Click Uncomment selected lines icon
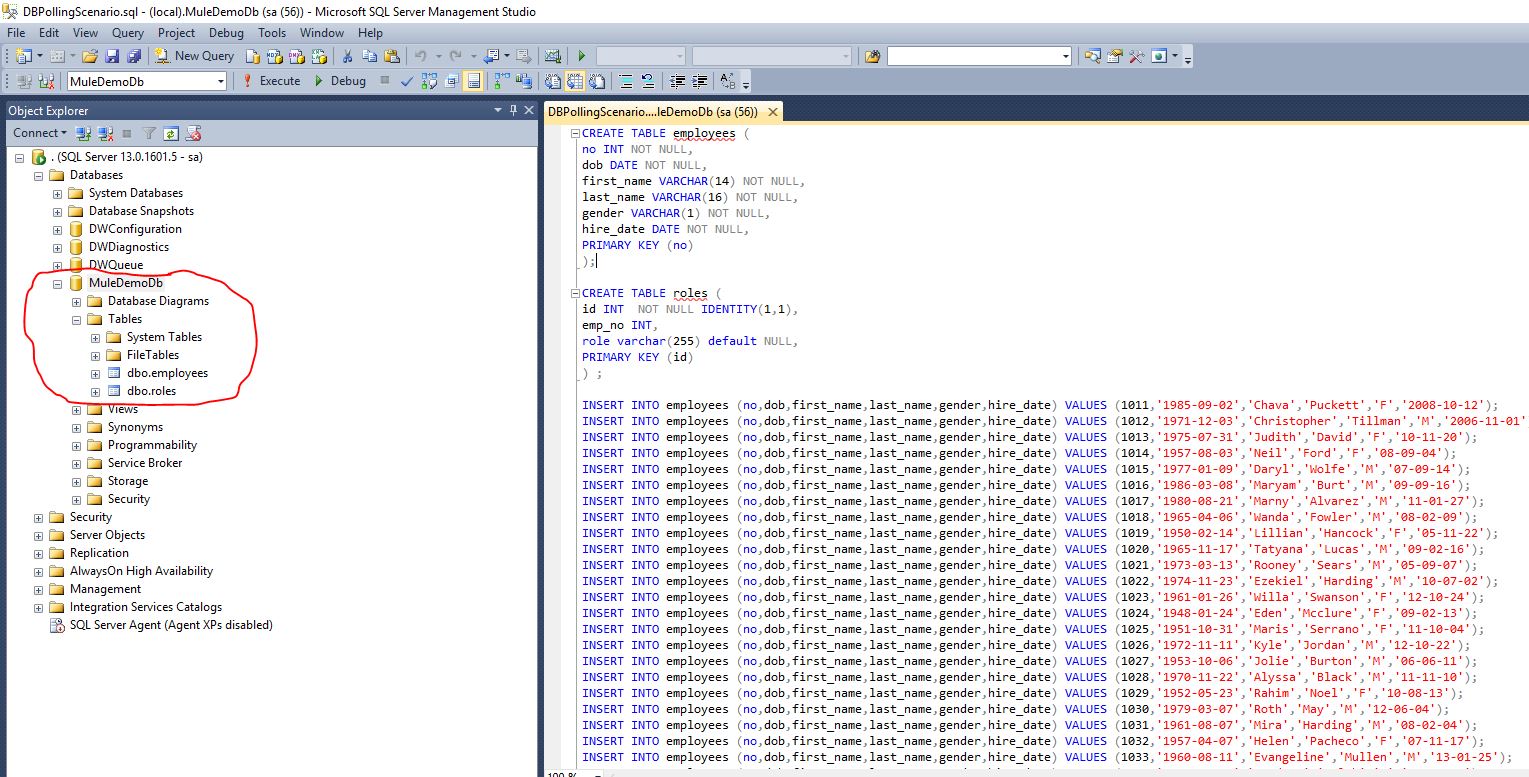 click(648, 81)
